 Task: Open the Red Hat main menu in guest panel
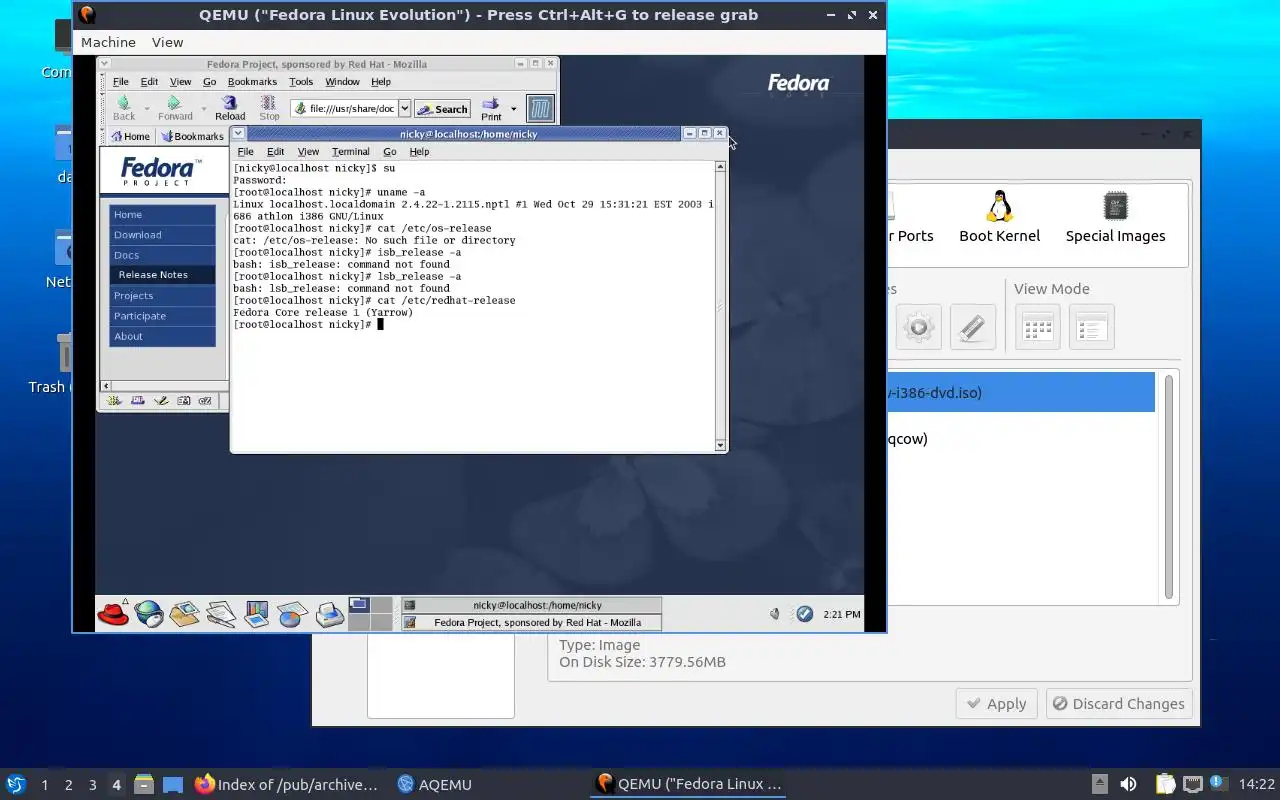(113, 613)
